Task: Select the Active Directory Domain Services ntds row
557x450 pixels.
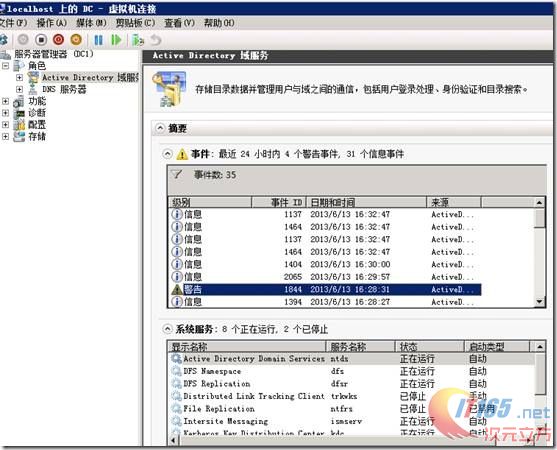Action: tap(352, 359)
